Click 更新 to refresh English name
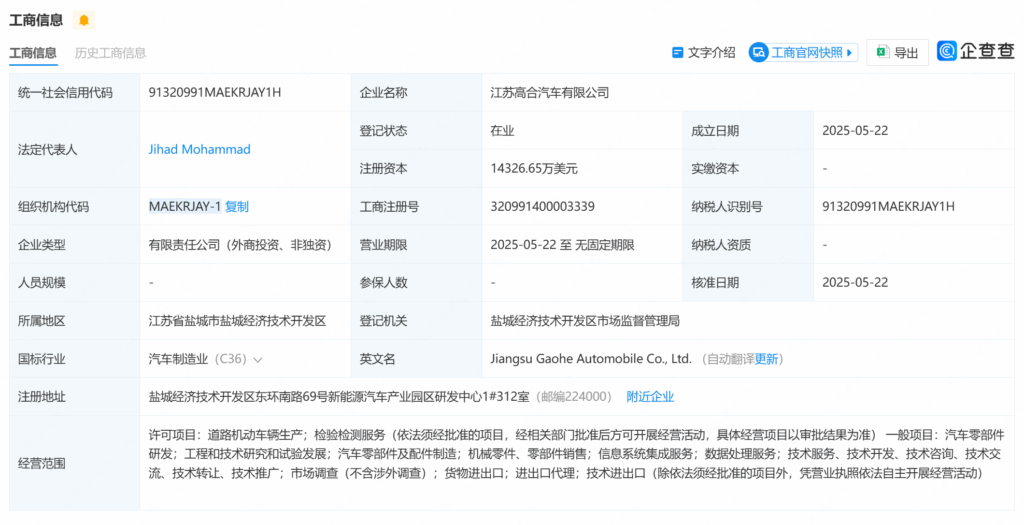 pyautogui.click(x=766, y=359)
